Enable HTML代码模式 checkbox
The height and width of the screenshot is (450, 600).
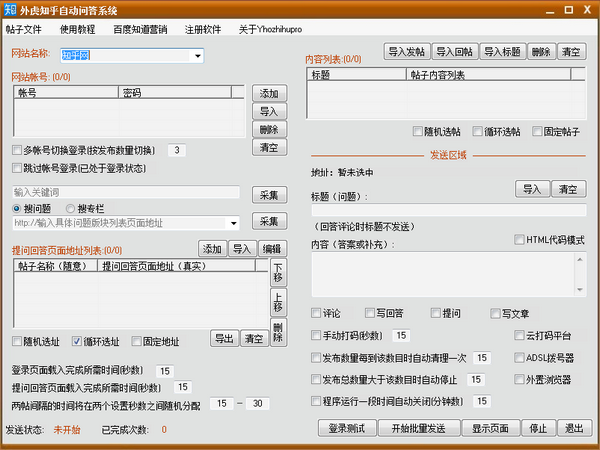(x=520, y=240)
